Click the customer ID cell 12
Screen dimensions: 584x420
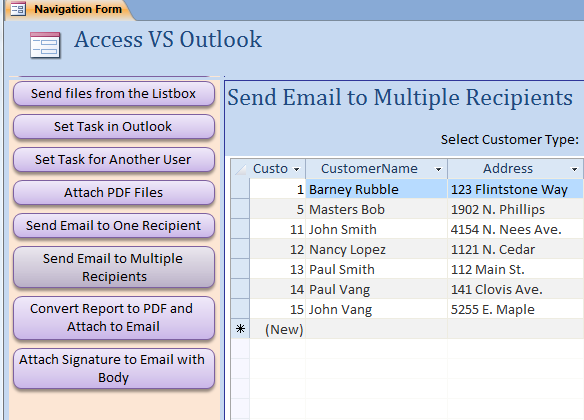pyautogui.click(x=277, y=249)
